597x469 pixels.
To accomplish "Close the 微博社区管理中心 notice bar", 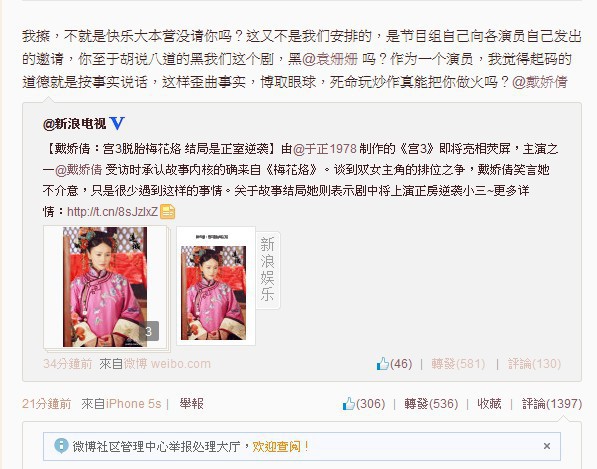I will (x=547, y=446).
